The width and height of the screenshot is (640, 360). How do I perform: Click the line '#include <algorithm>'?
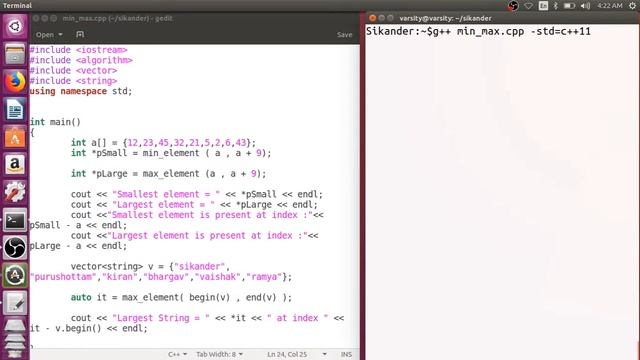click(81, 60)
